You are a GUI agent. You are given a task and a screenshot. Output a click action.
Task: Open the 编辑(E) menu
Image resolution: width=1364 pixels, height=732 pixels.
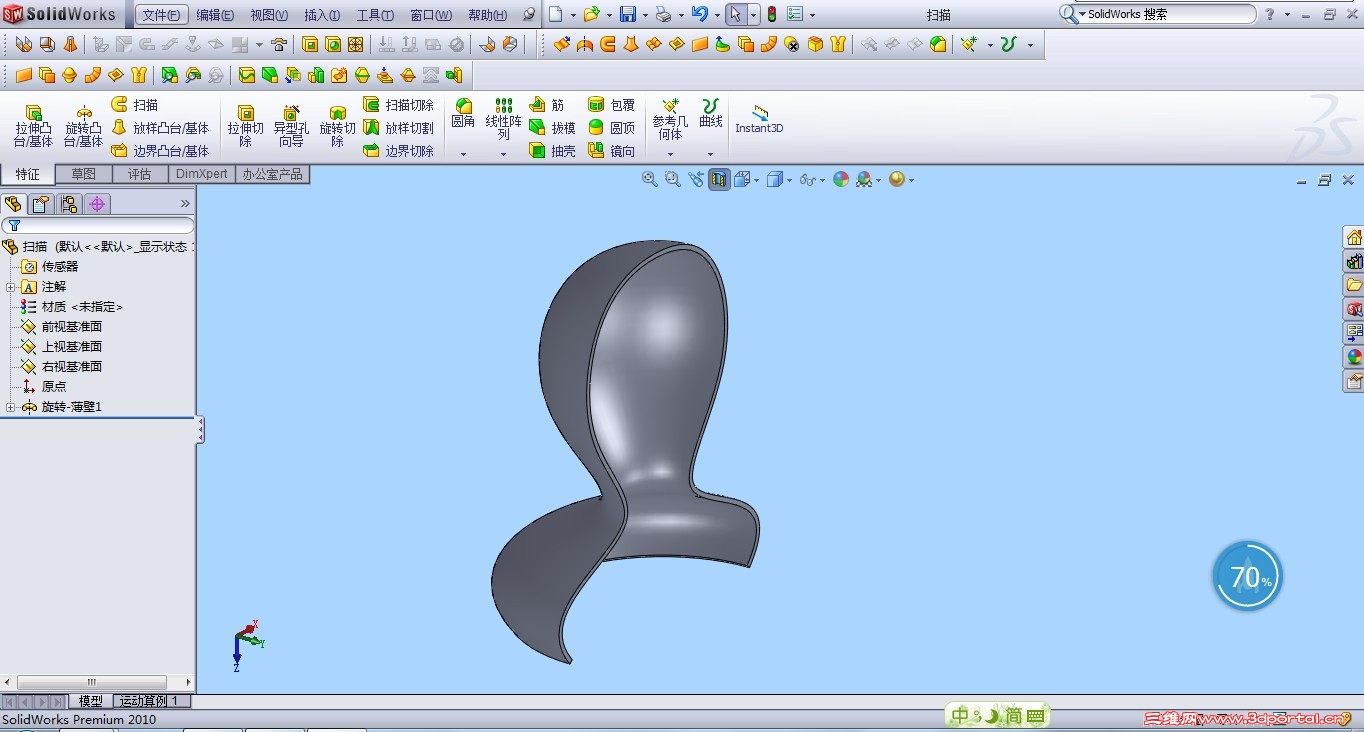point(215,15)
